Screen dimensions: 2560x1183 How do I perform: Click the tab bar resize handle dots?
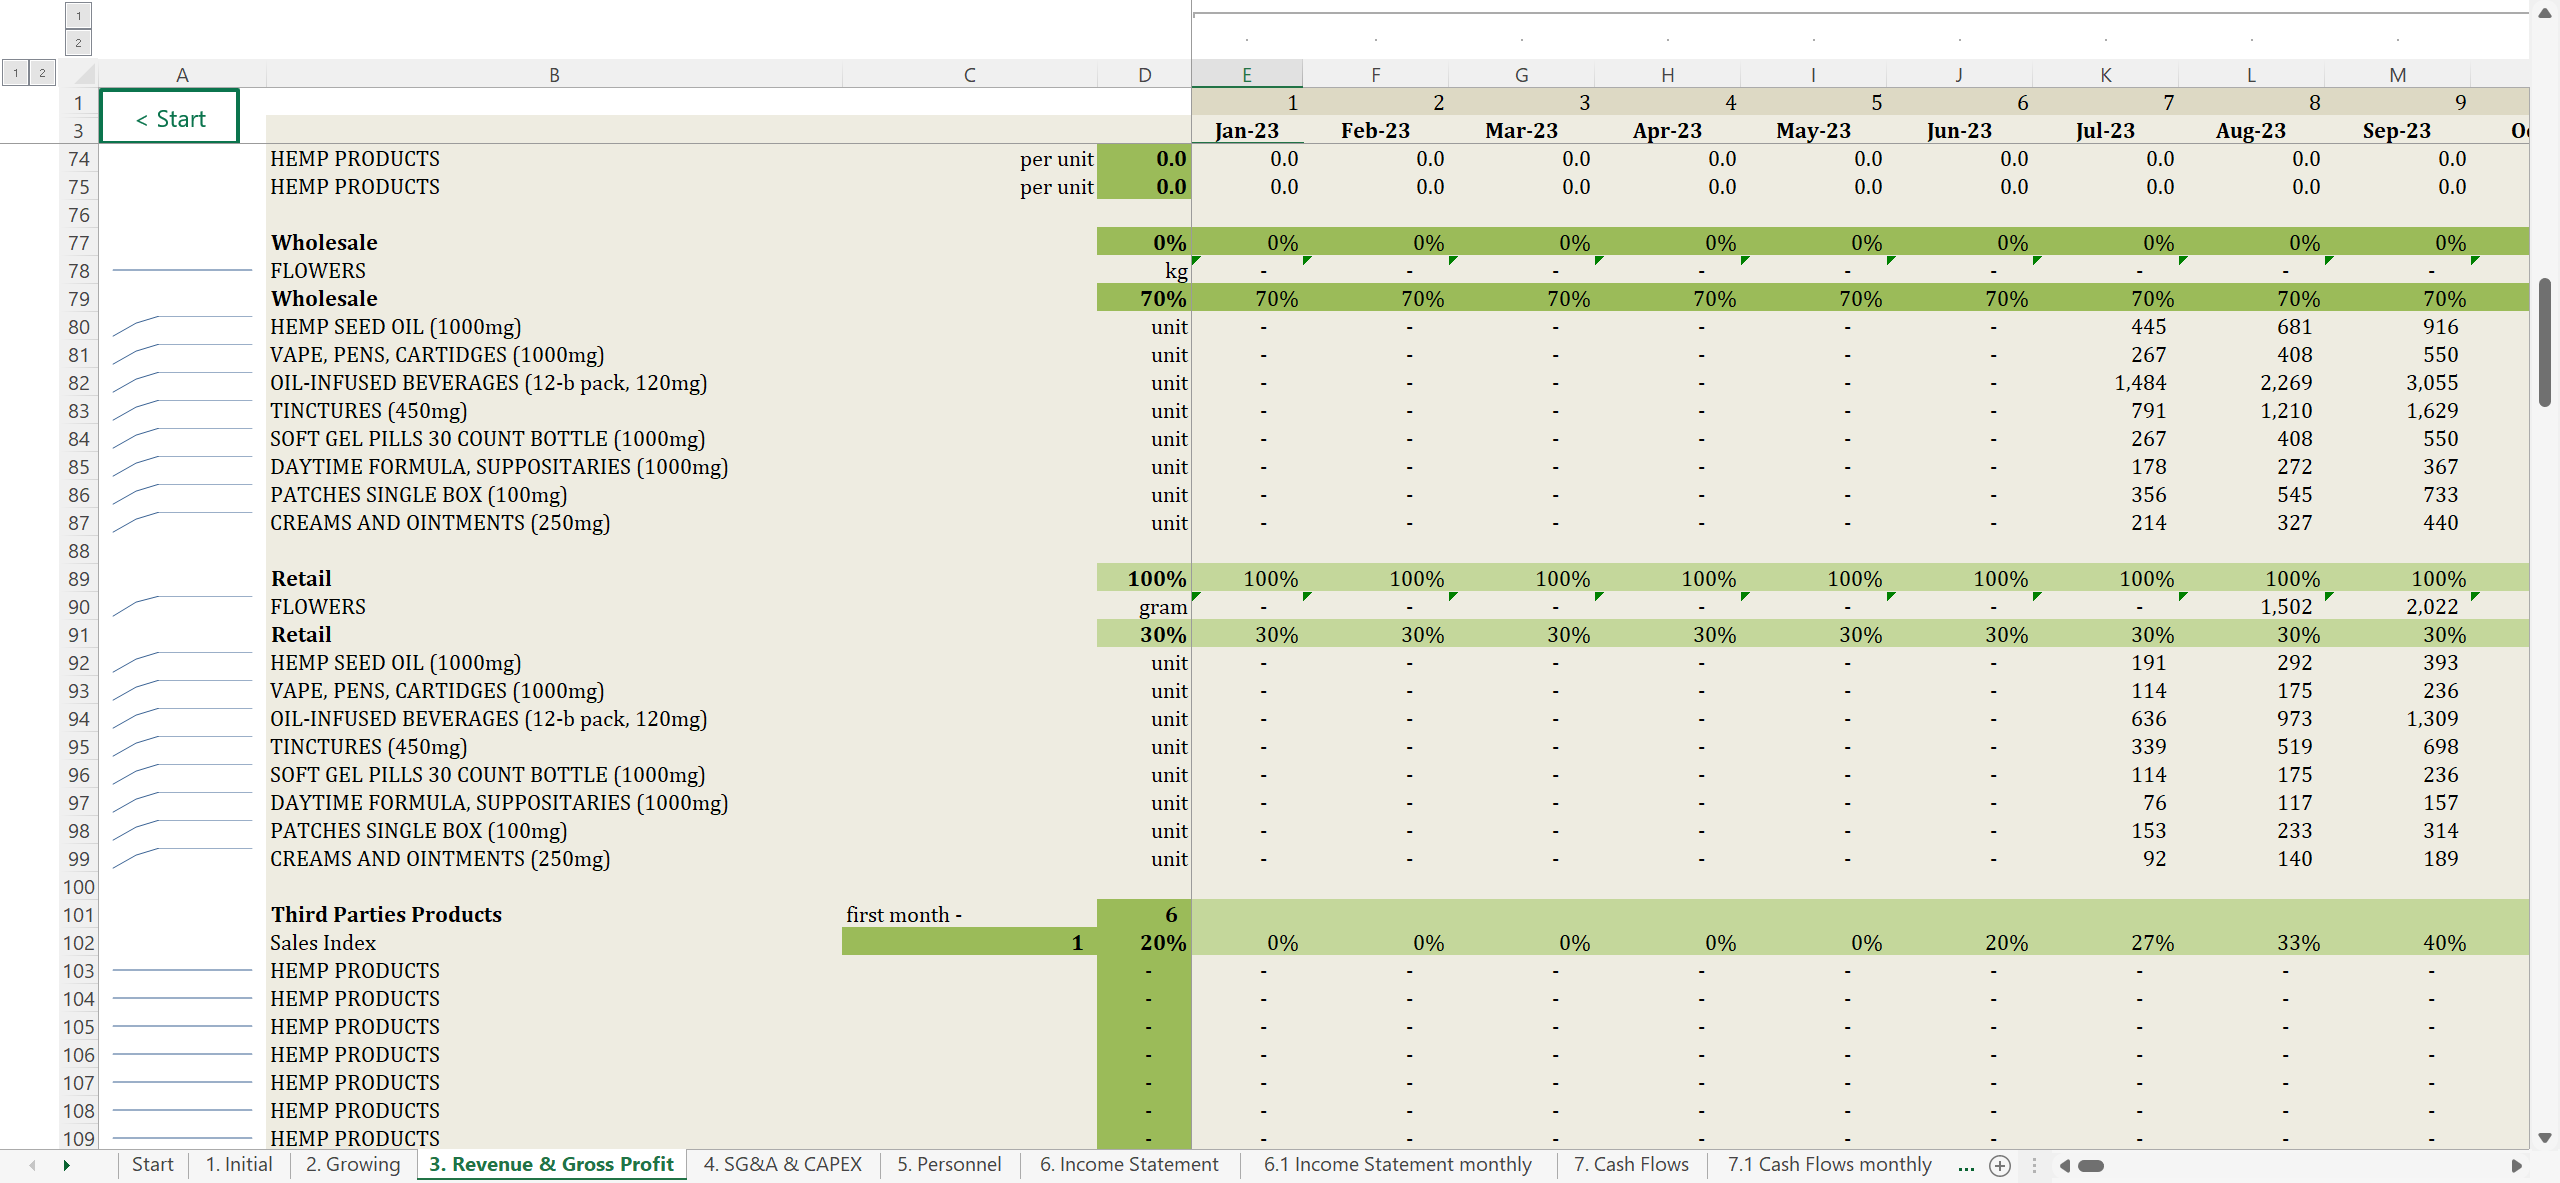pos(2034,1165)
